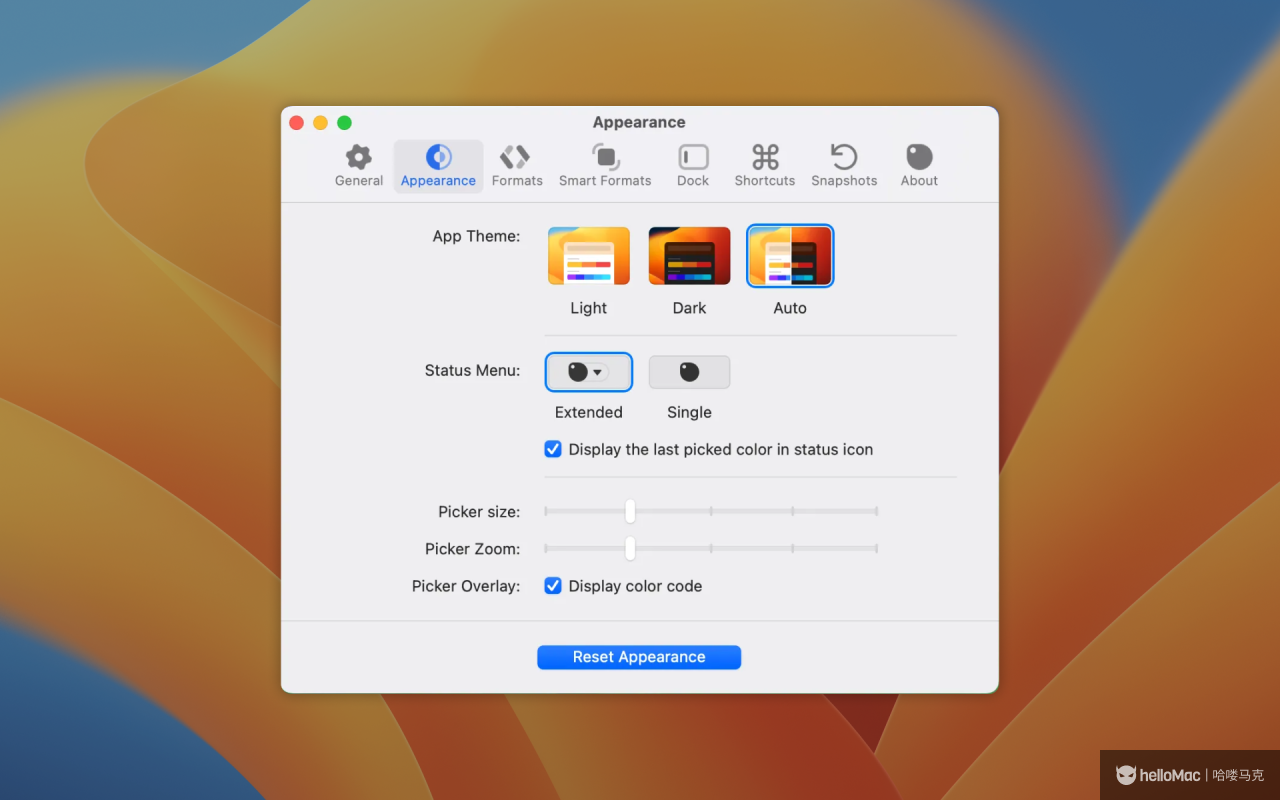Open the General gear icon
Image resolution: width=1280 pixels, height=800 pixels.
[x=359, y=157]
